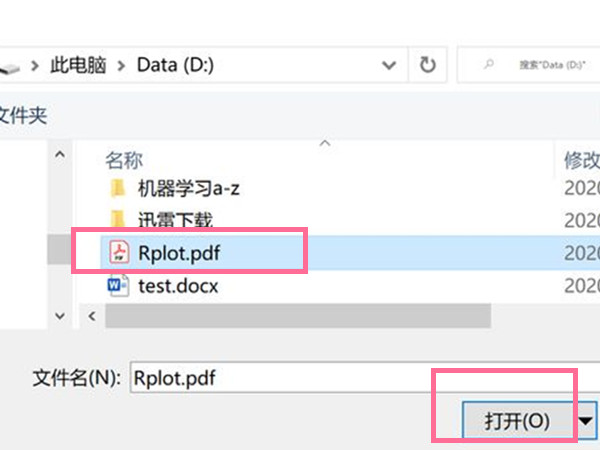Click the folder icon for 机器学习a-z
Viewport: 600px width, 450px height.
(118, 187)
